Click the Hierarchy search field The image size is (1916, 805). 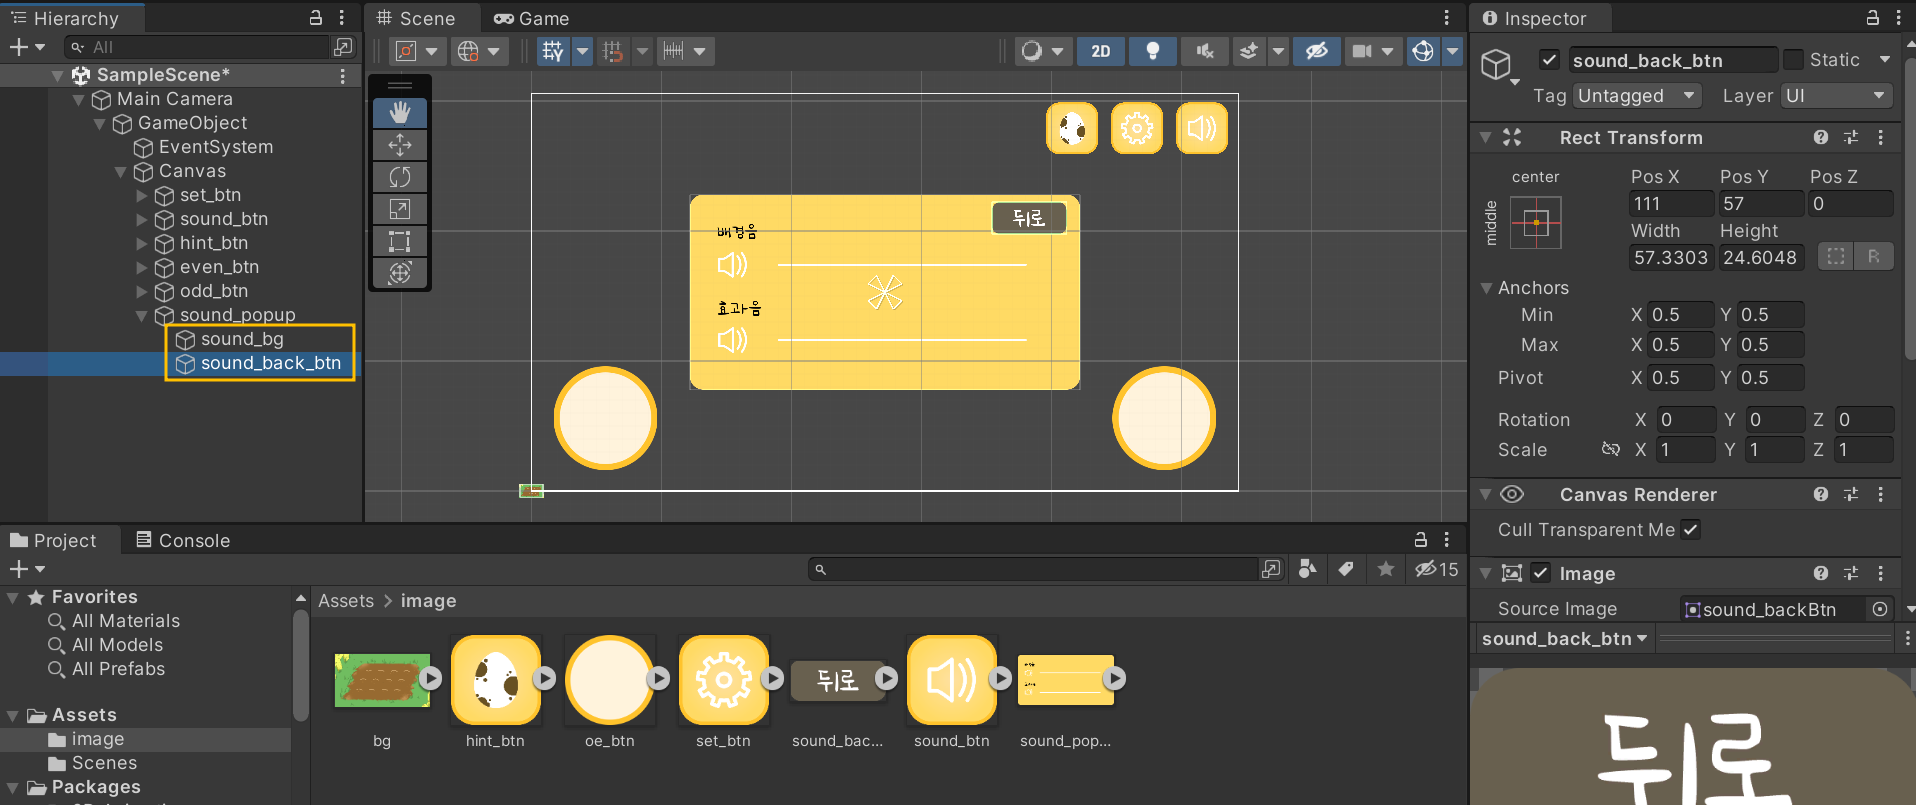coord(198,47)
